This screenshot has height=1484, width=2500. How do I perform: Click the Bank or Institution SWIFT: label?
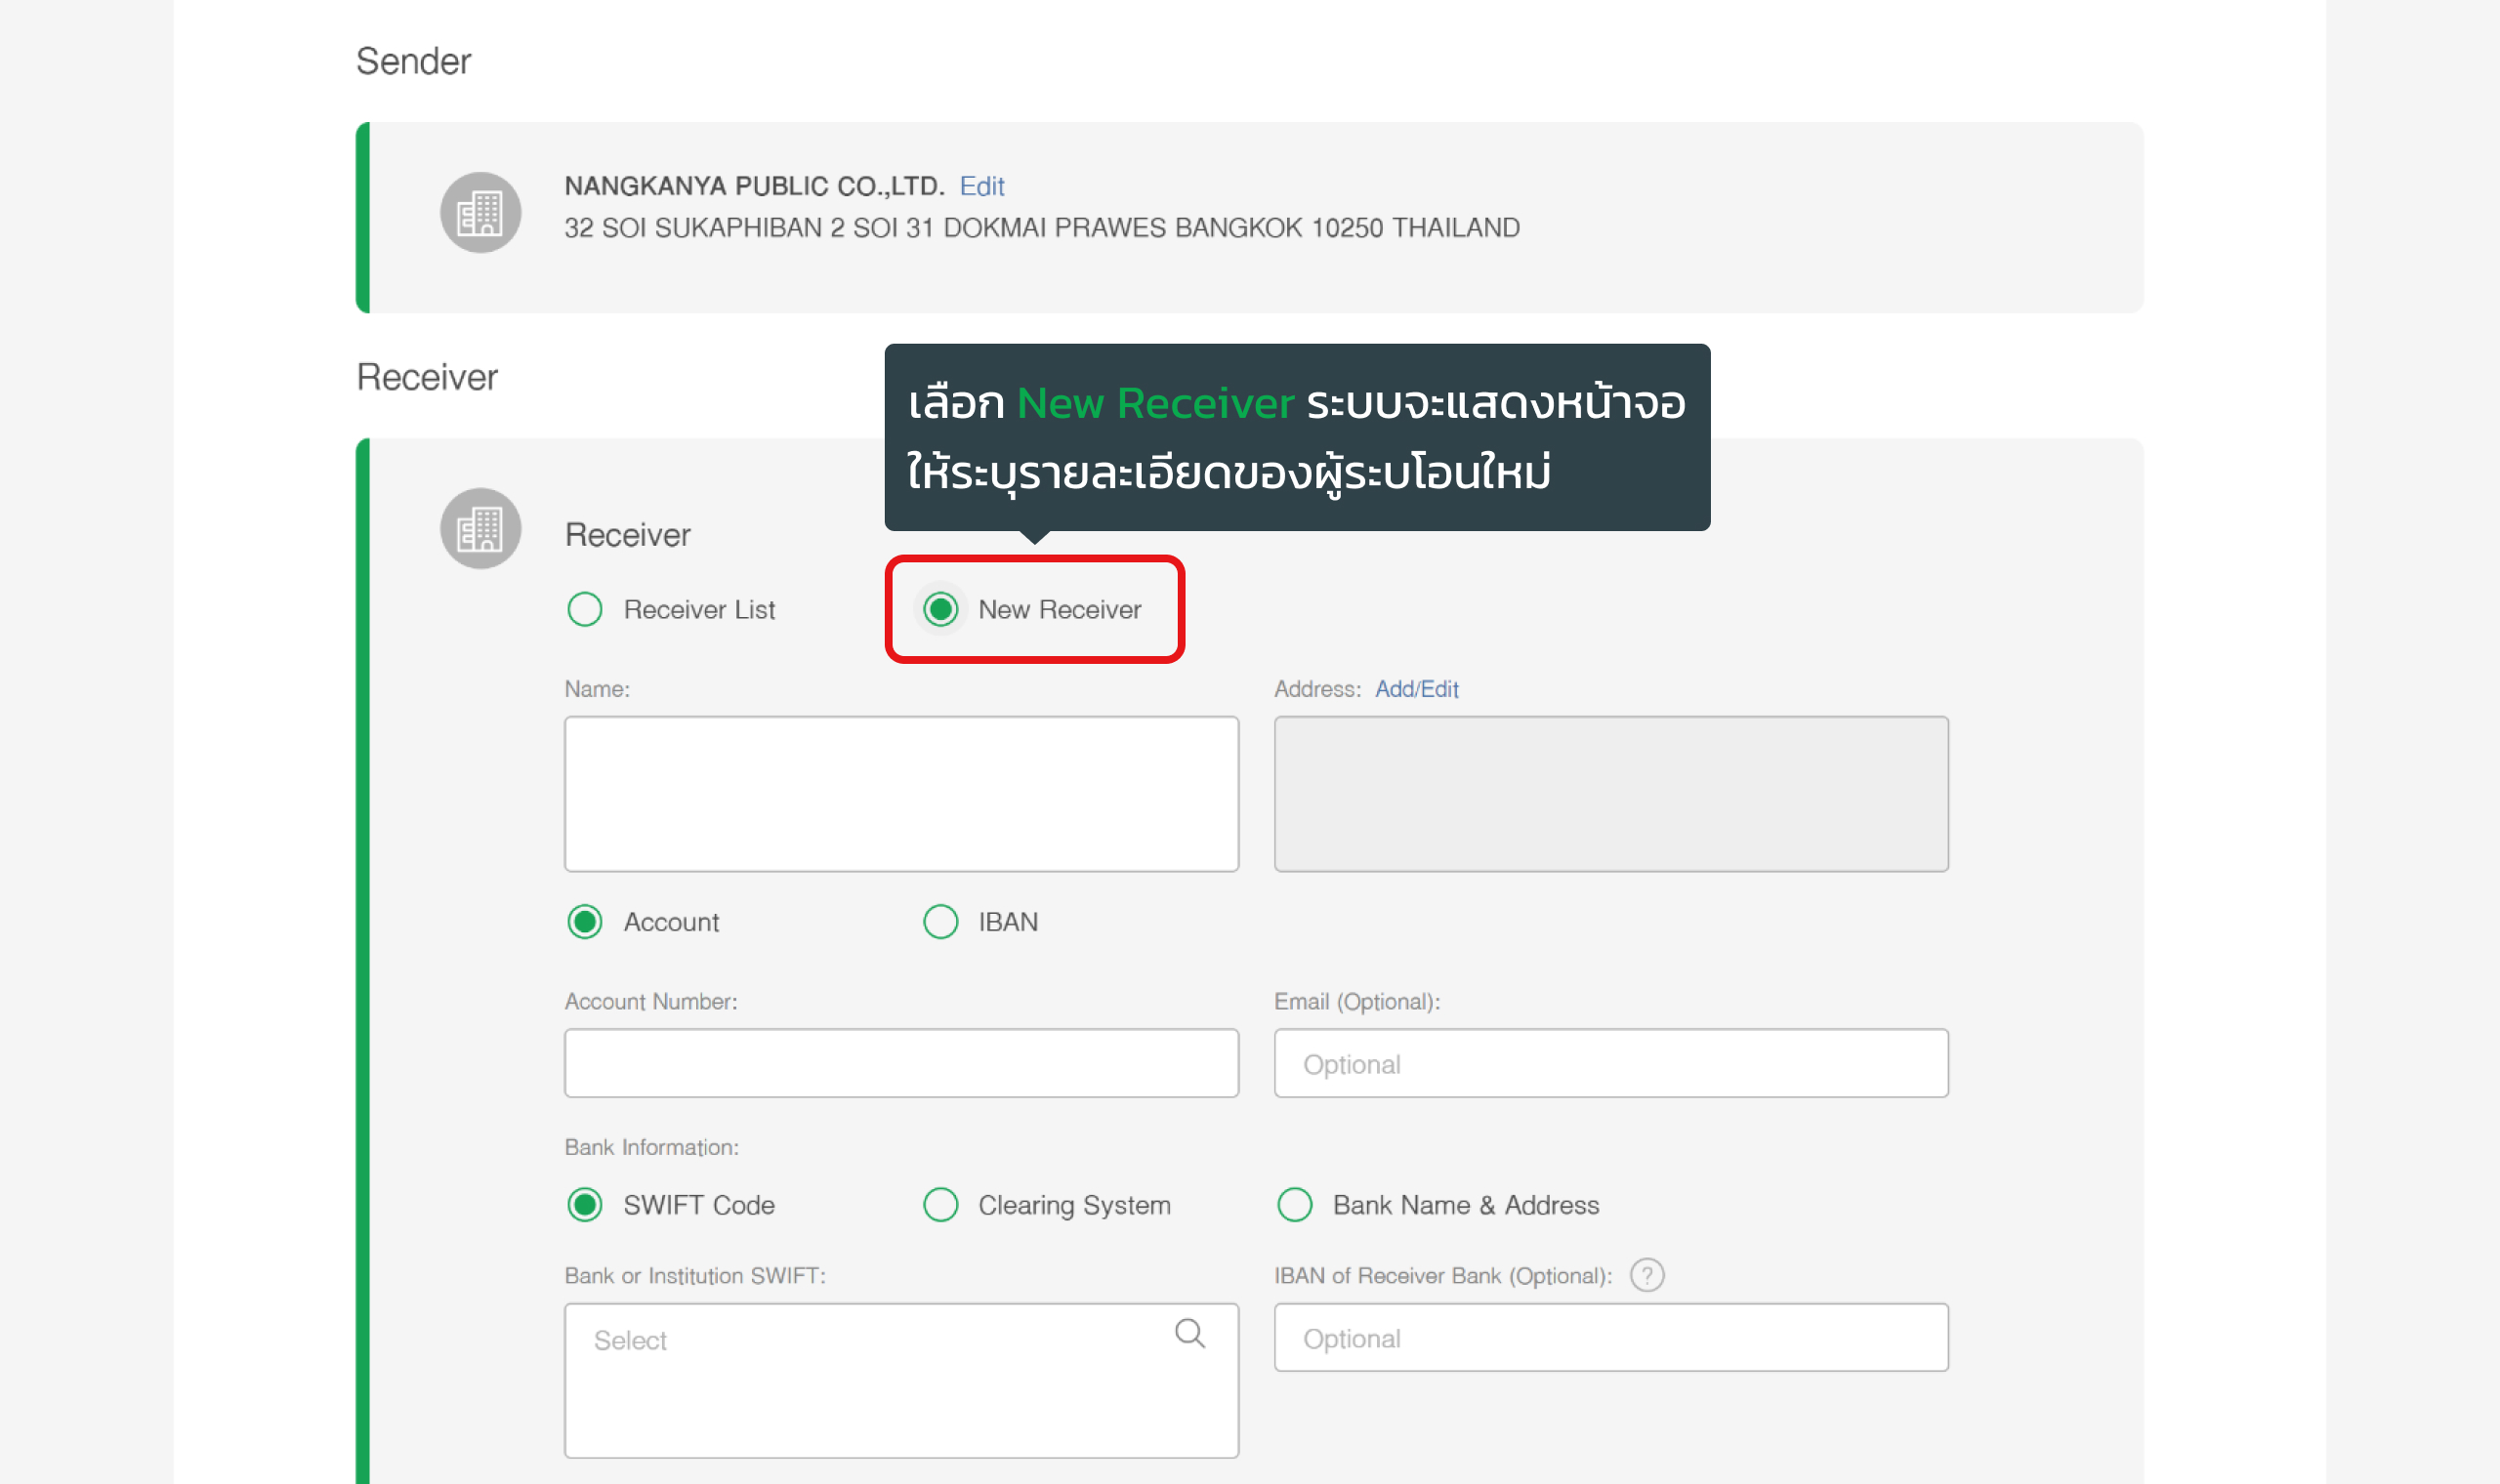(695, 1276)
